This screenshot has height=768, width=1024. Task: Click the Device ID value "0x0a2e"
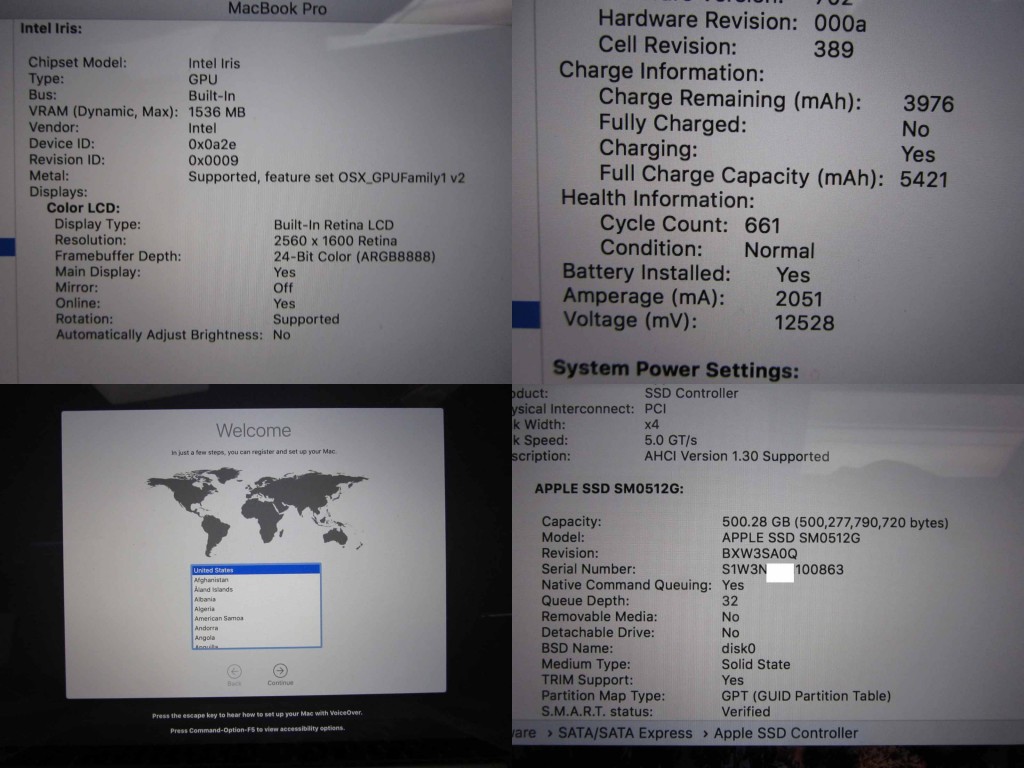pos(212,144)
